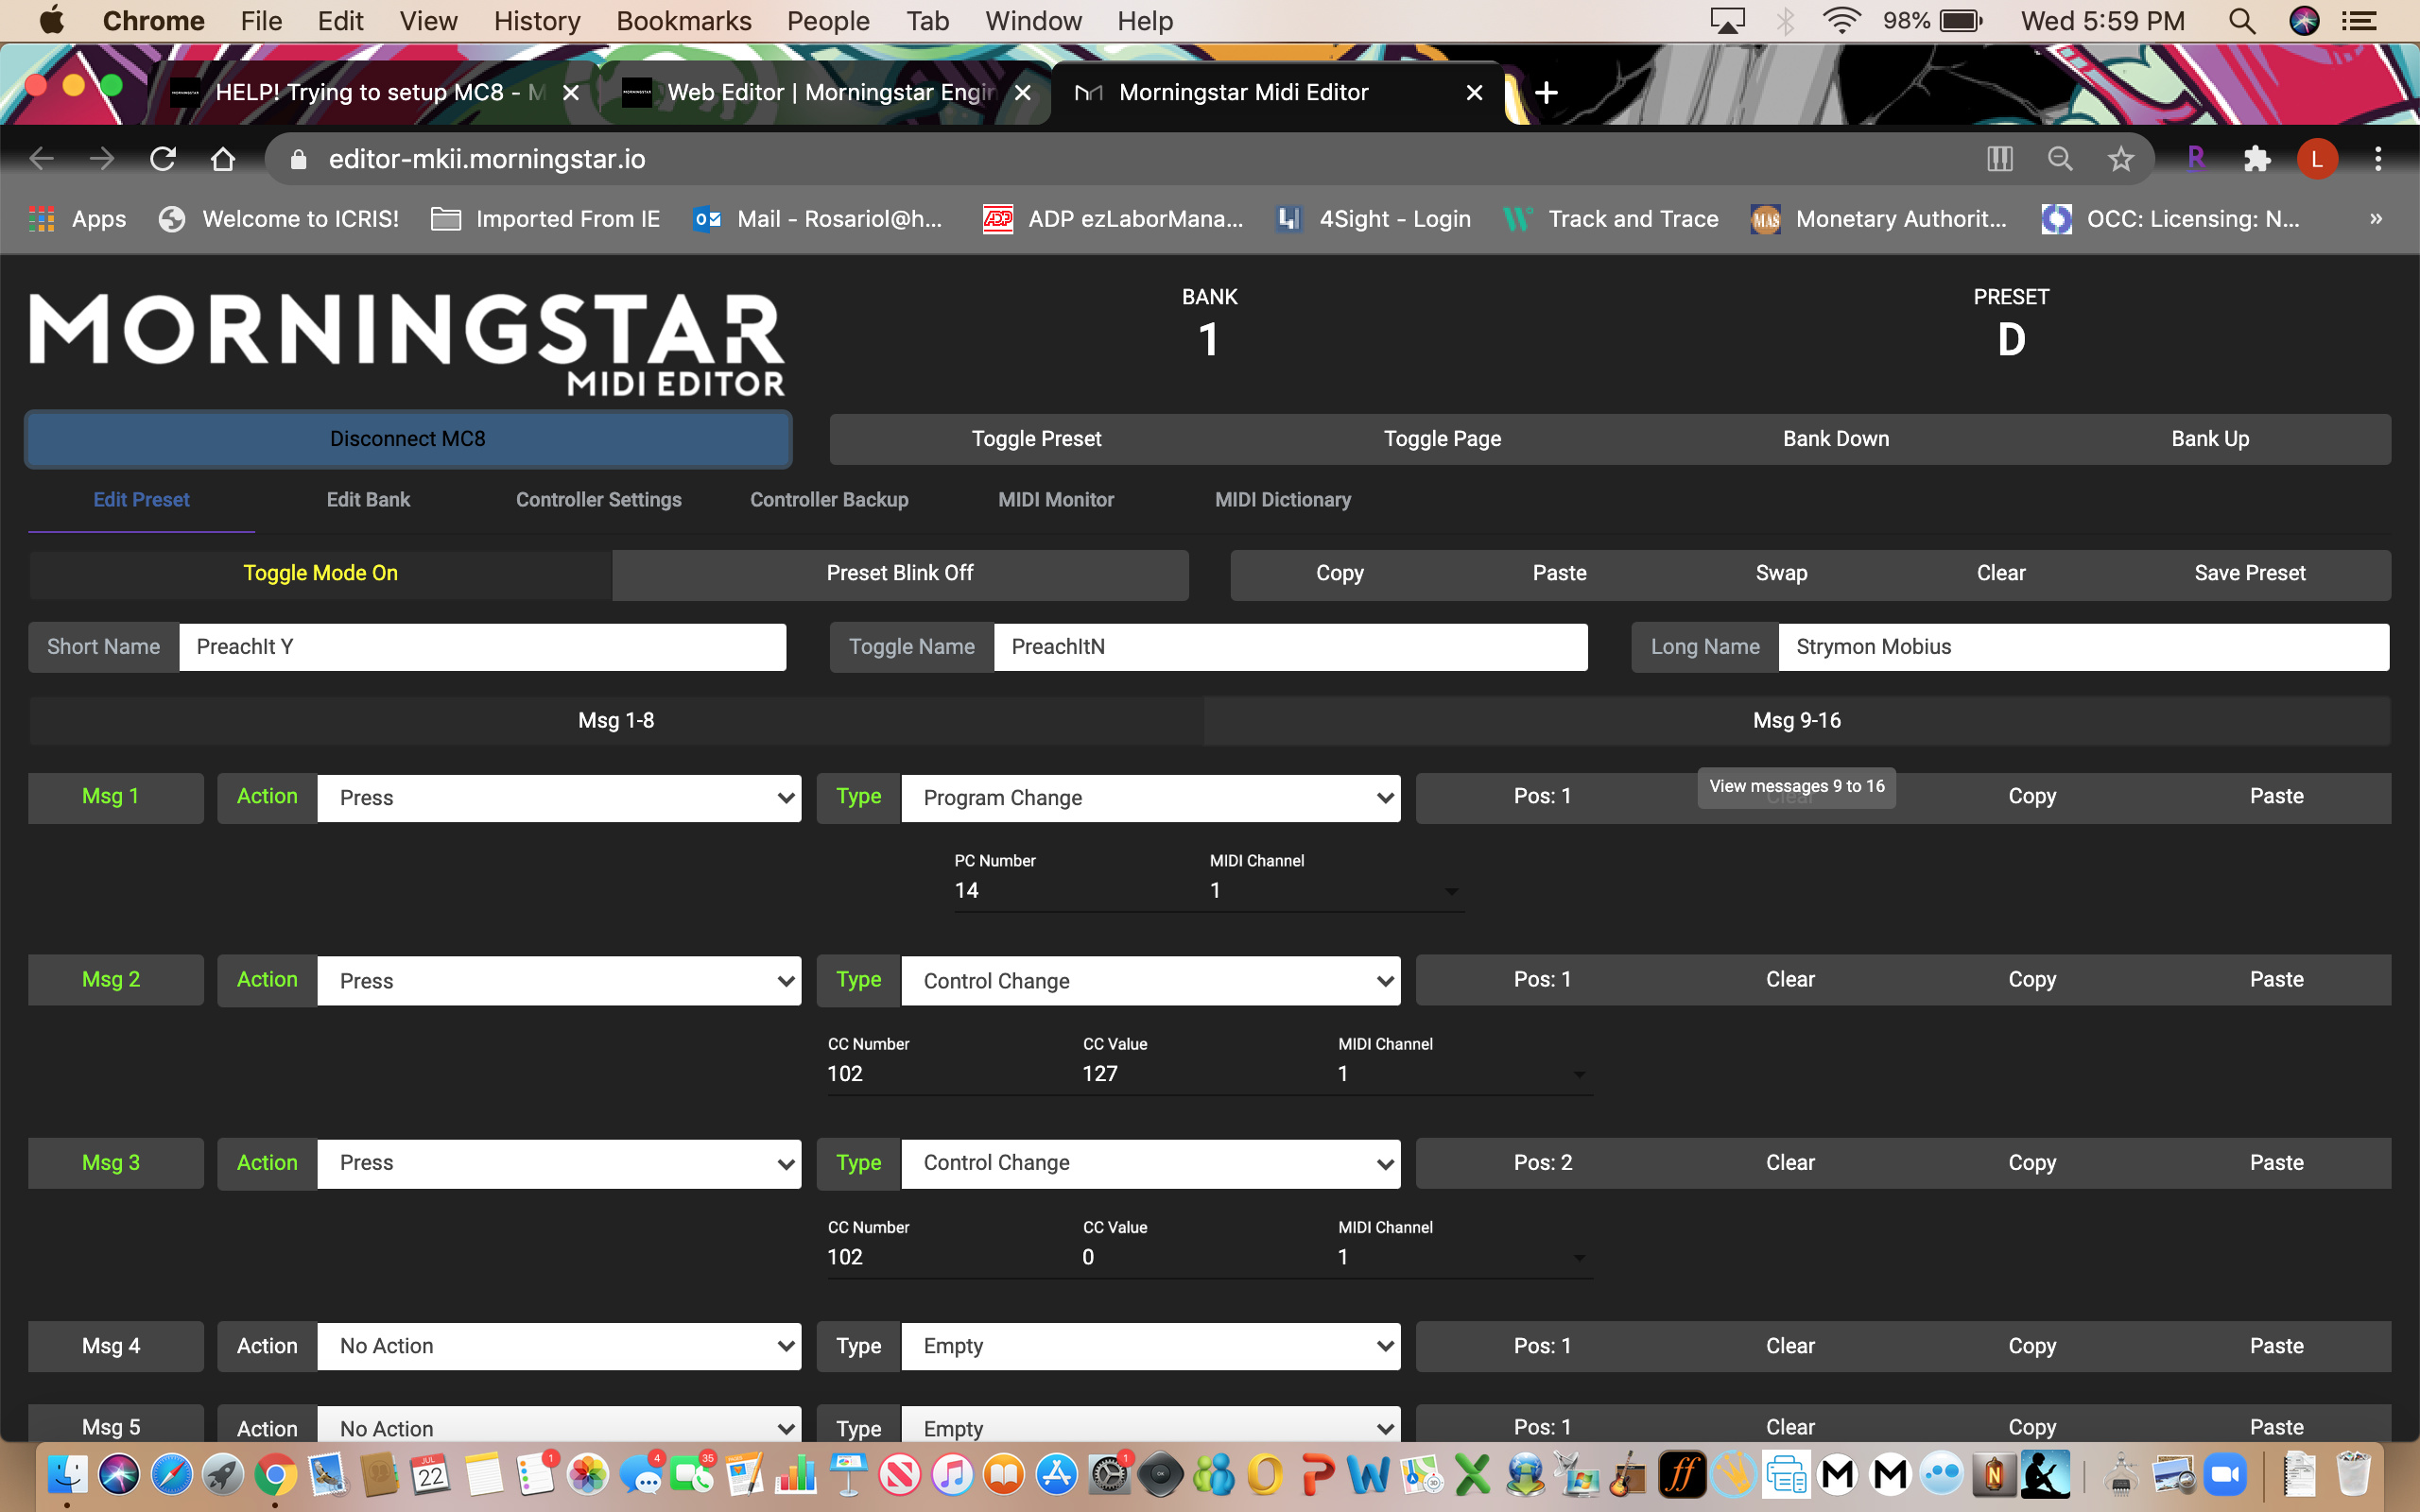Click preset Swap button
The width and height of the screenshot is (2420, 1512).
pos(1781,573)
